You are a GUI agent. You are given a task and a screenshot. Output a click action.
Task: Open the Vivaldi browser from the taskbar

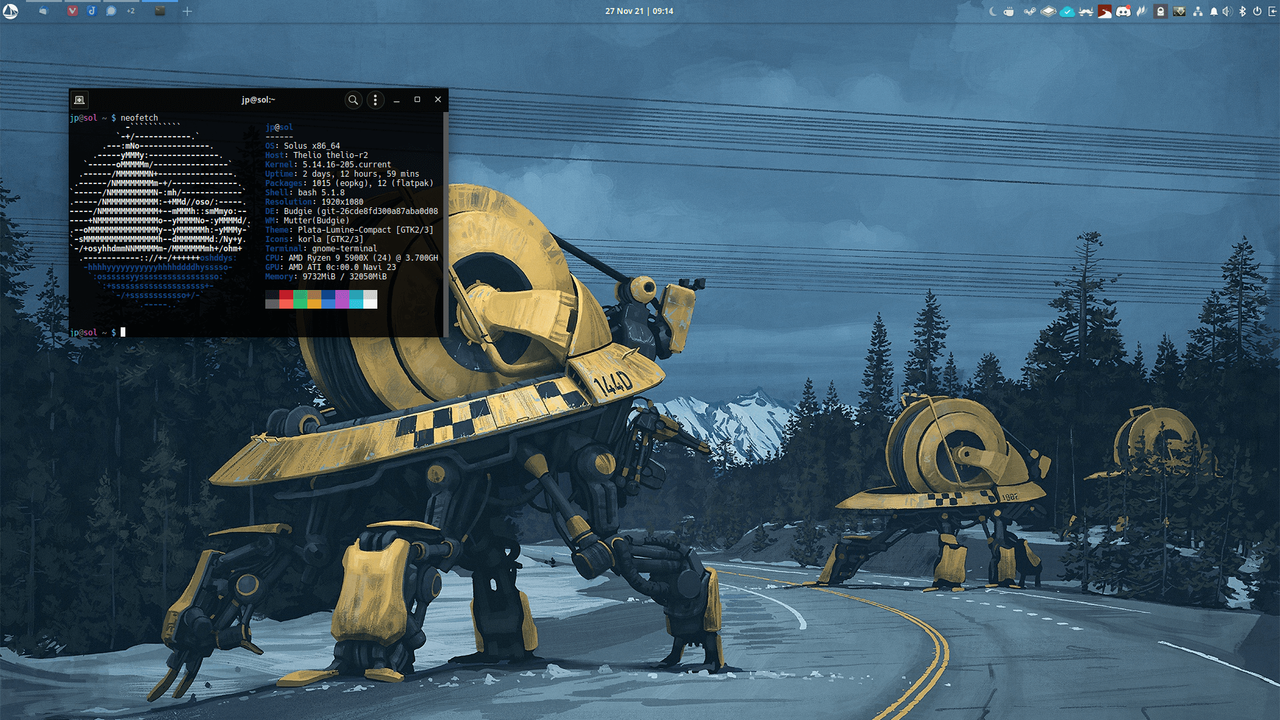pos(73,11)
